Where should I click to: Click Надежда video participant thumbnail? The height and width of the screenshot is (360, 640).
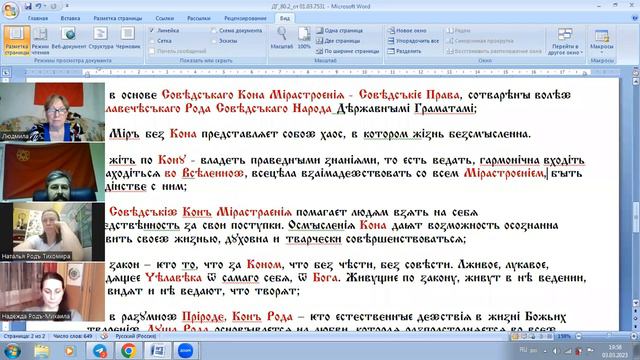pos(52,291)
